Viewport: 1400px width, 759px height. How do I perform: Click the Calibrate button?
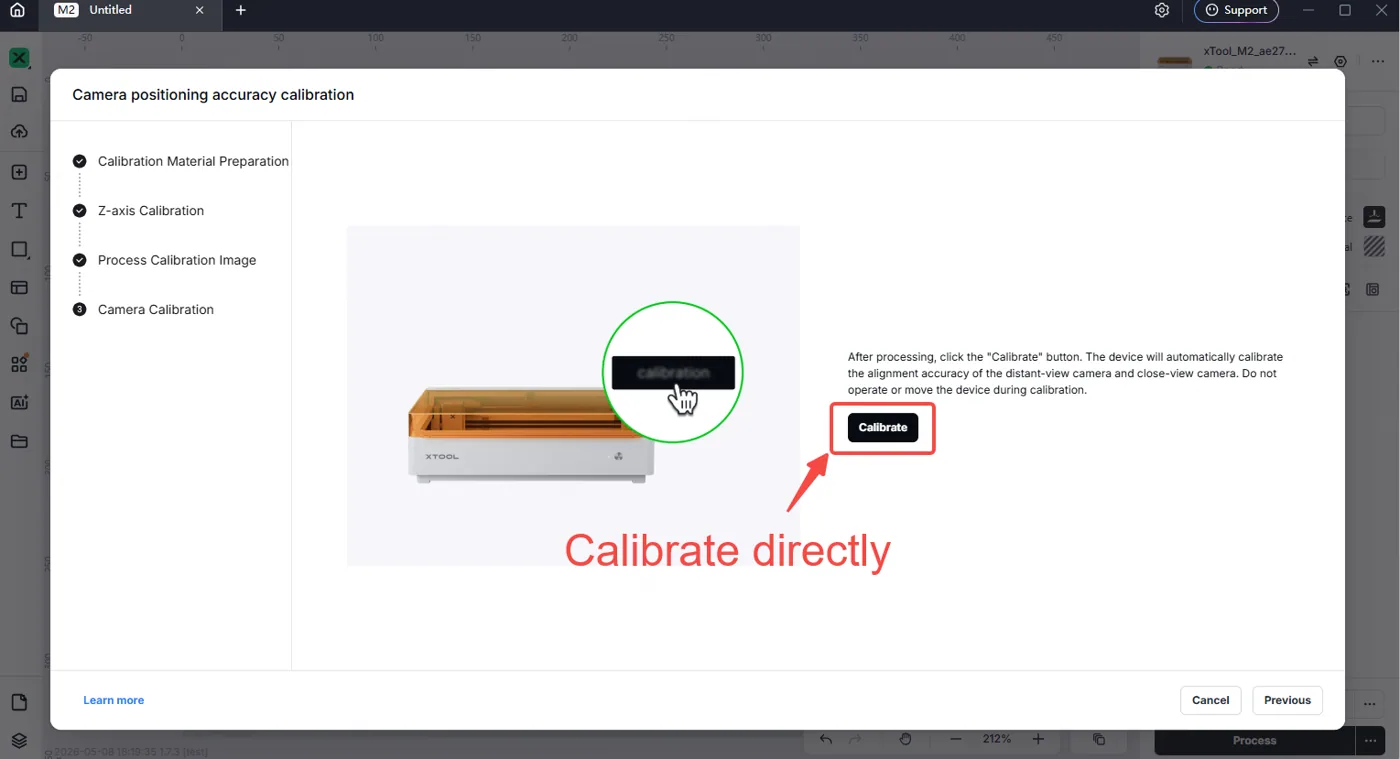point(883,427)
